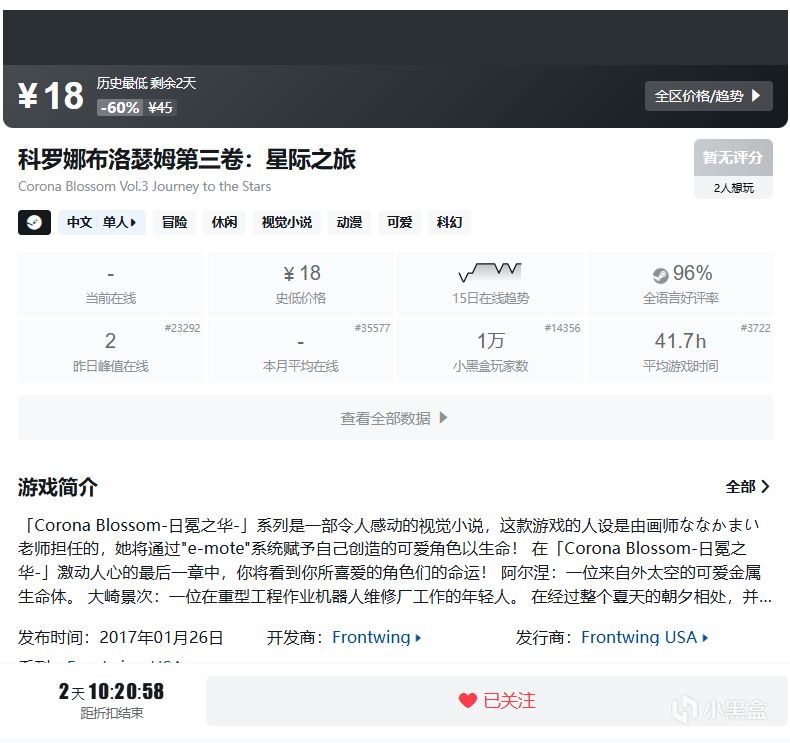Select the 可爱 tag
Image resolution: width=790 pixels, height=743 pixels.
tap(400, 222)
